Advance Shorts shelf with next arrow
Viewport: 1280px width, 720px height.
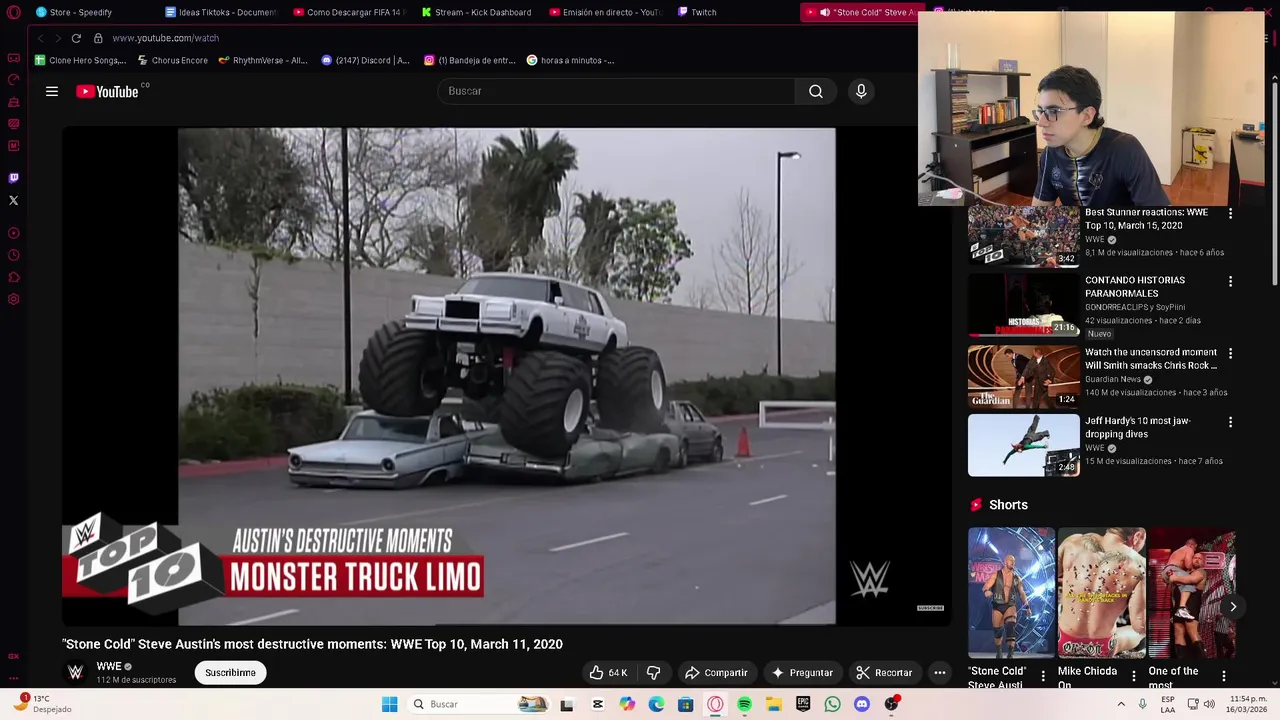1233,606
